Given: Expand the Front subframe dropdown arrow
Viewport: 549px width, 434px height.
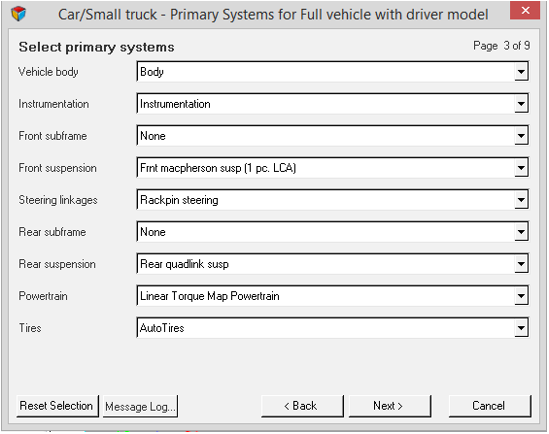Looking at the screenshot, I should (521, 136).
